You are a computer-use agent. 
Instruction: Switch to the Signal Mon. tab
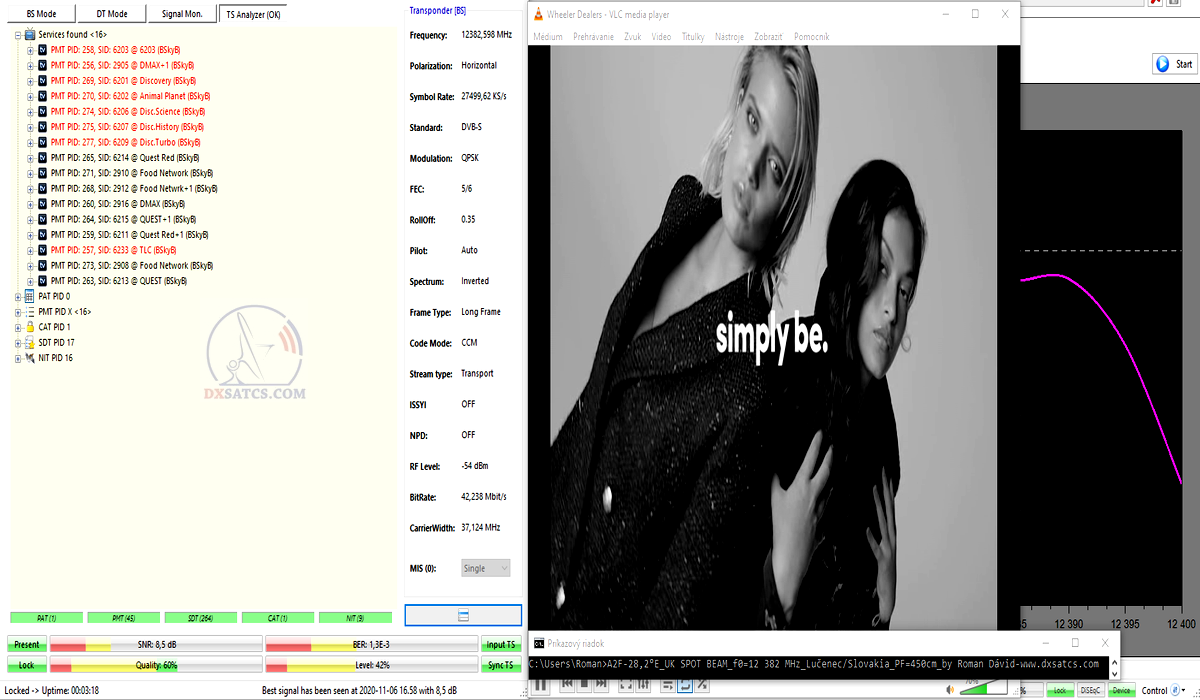[180, 13]
